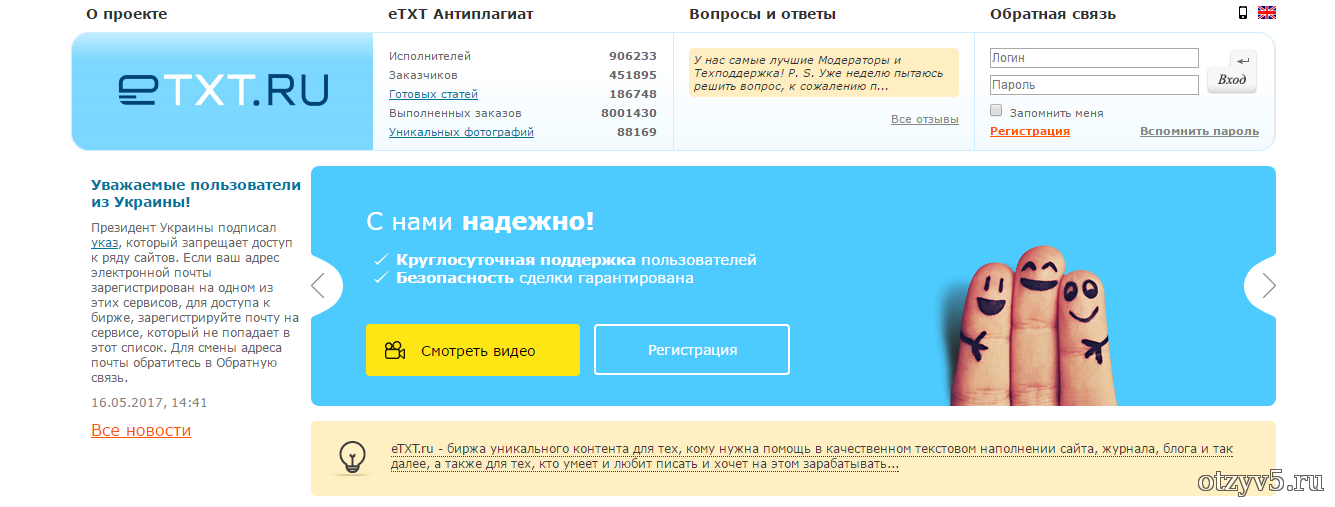
Task: Click the eTXT.RU logo
Action: click(223, 91)
